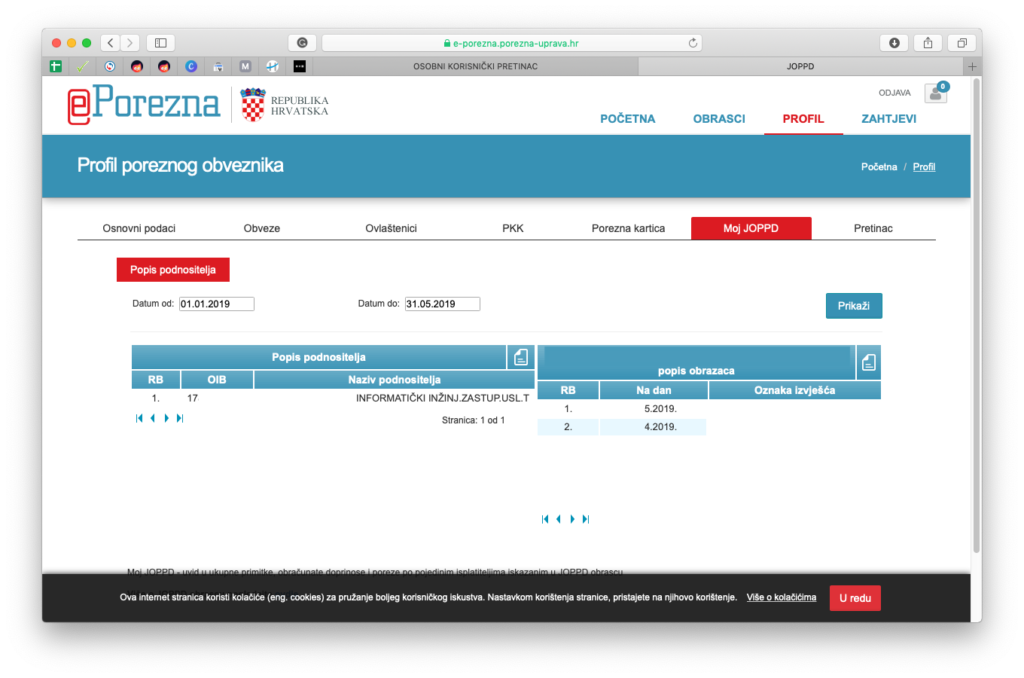Toggle the Safari sidebar button
This screenshot has width=1024, height=678.
[x=160, y=43]
